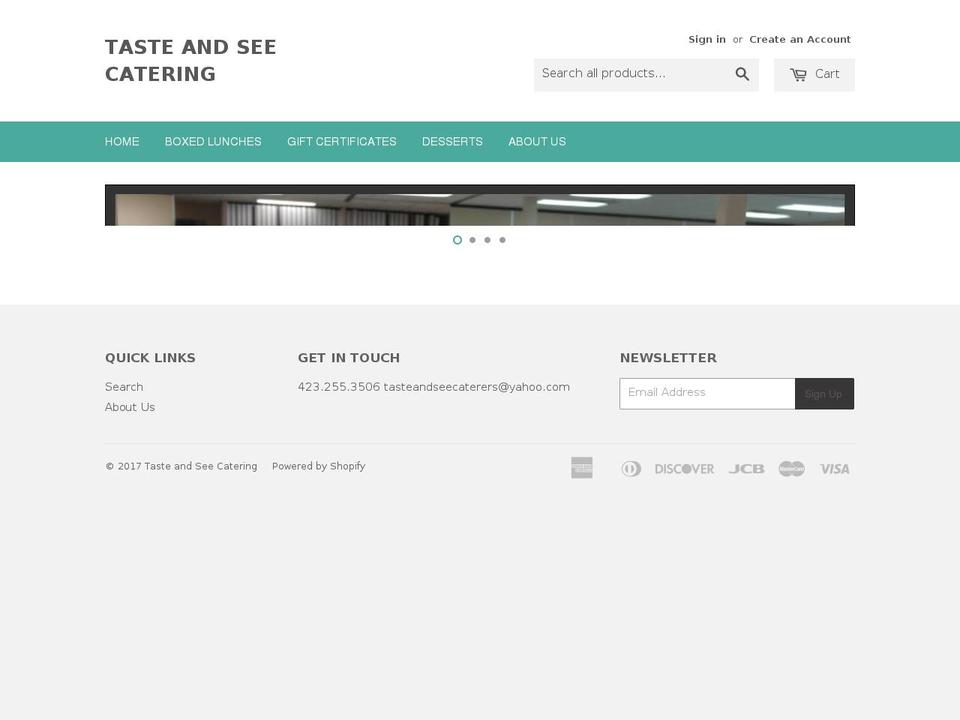
Task: Click the newsletter Sign Up button
Action: point(824,394)
